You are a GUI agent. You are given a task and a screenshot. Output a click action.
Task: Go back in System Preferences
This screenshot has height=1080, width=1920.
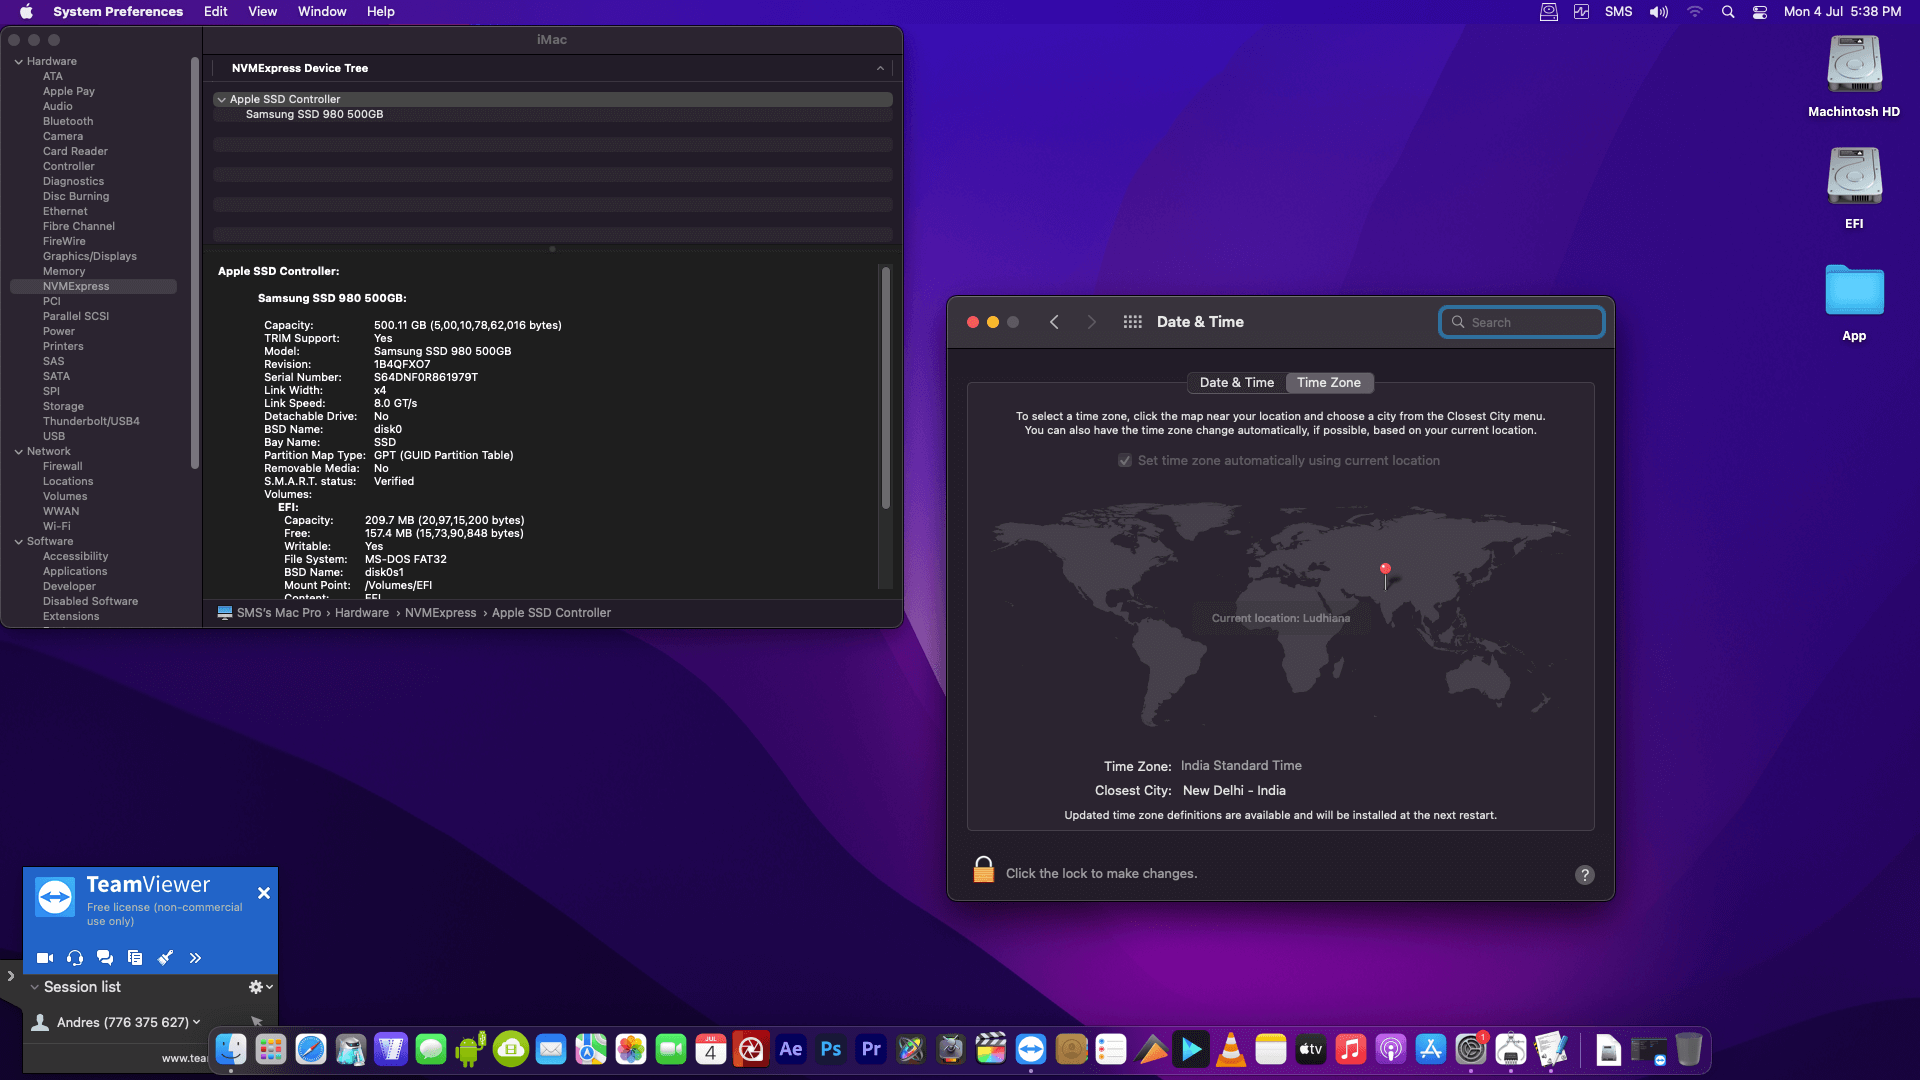click(1054, 322)
